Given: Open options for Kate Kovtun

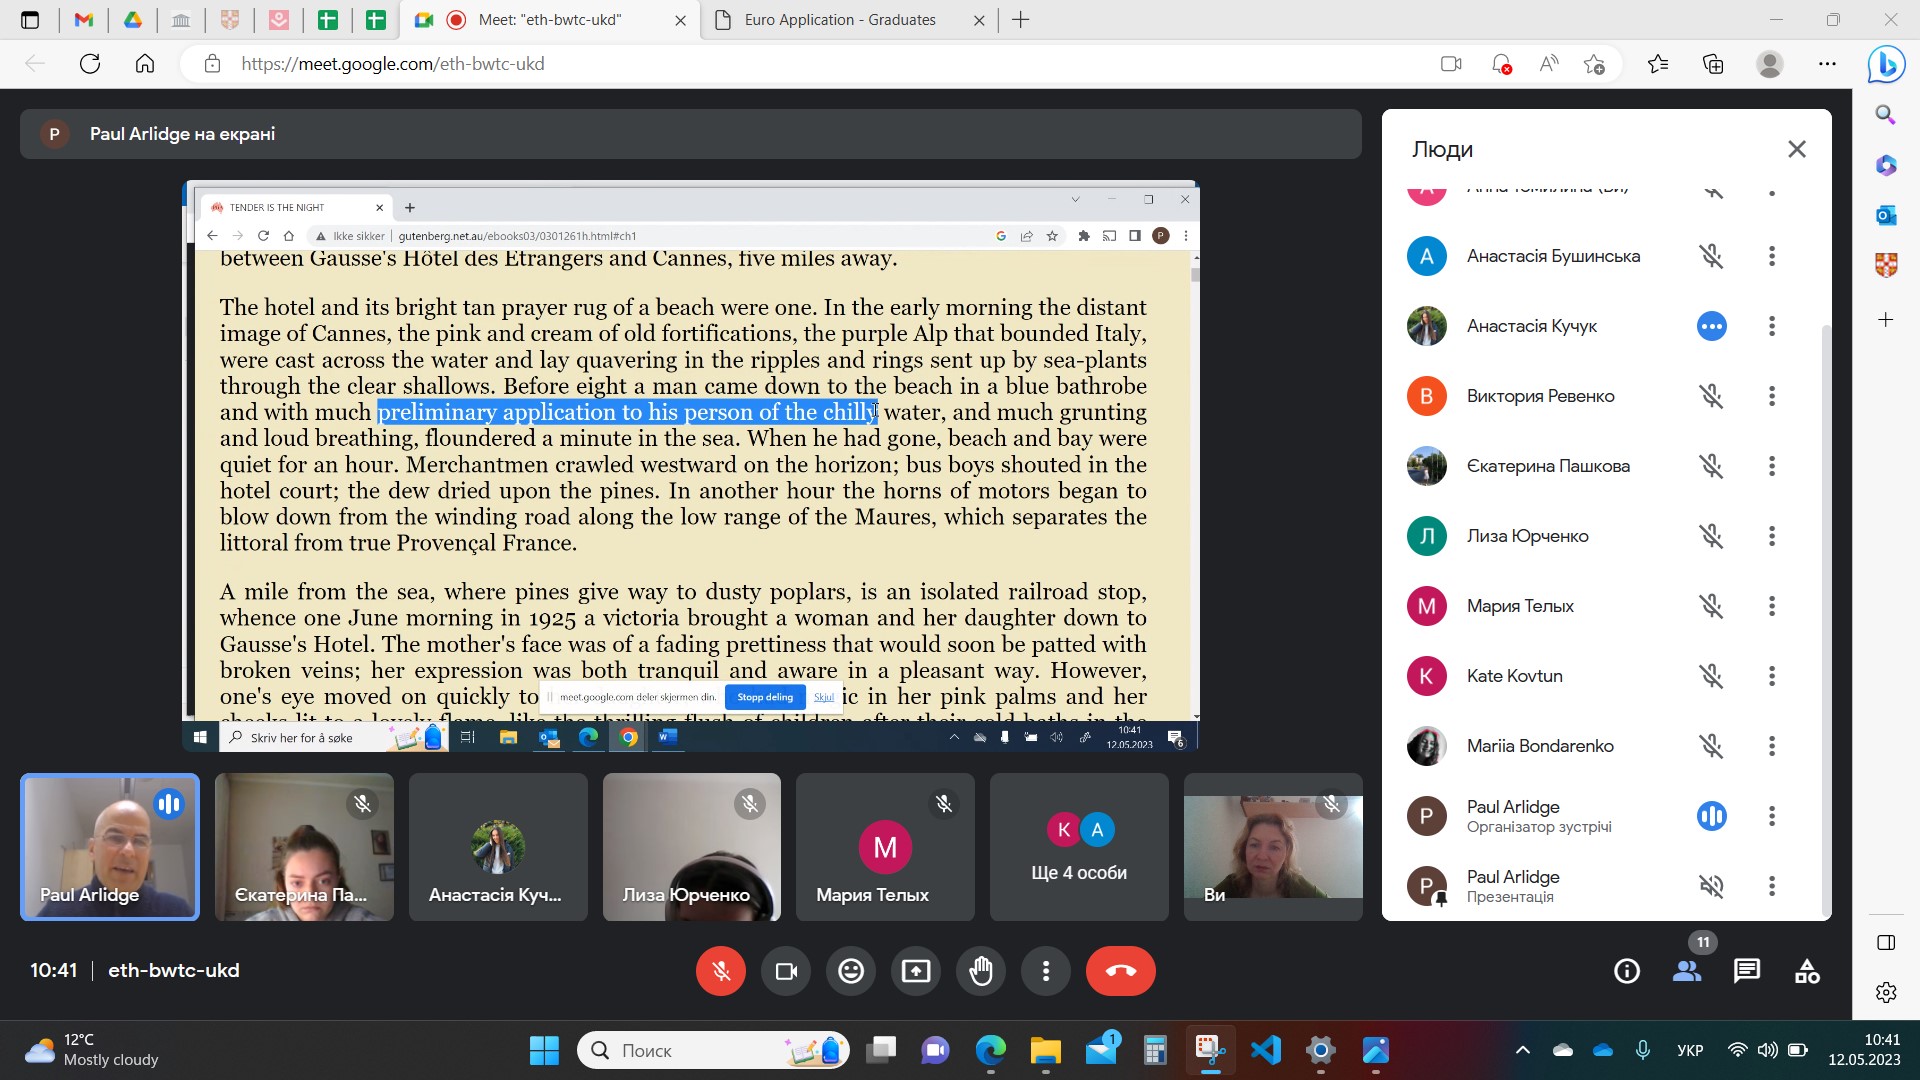Looking at the screenshot, I should point(1772,676).
